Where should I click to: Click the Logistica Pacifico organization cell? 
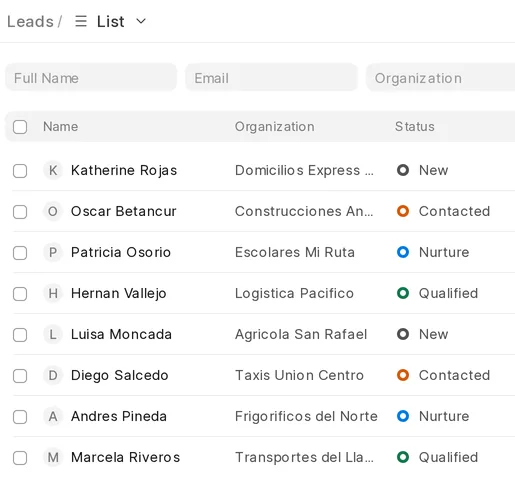click(x=294, y=293)
